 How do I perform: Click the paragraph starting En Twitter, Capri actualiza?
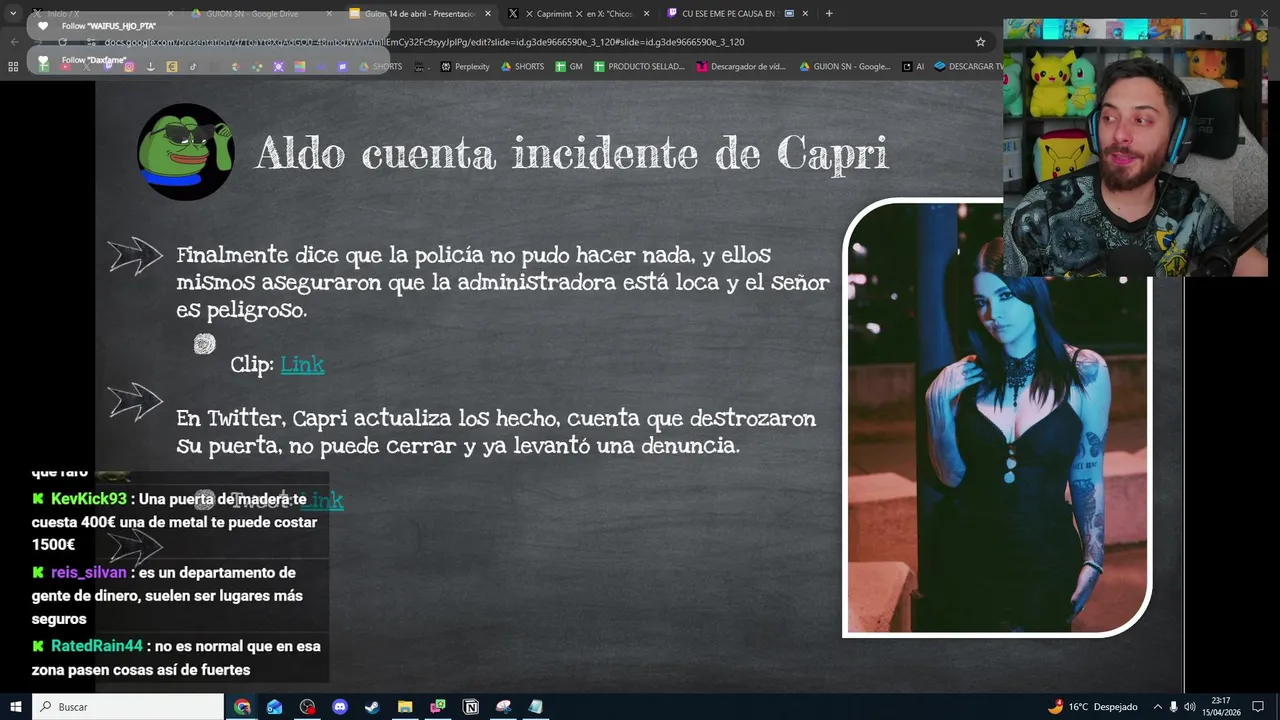[496, 432]
